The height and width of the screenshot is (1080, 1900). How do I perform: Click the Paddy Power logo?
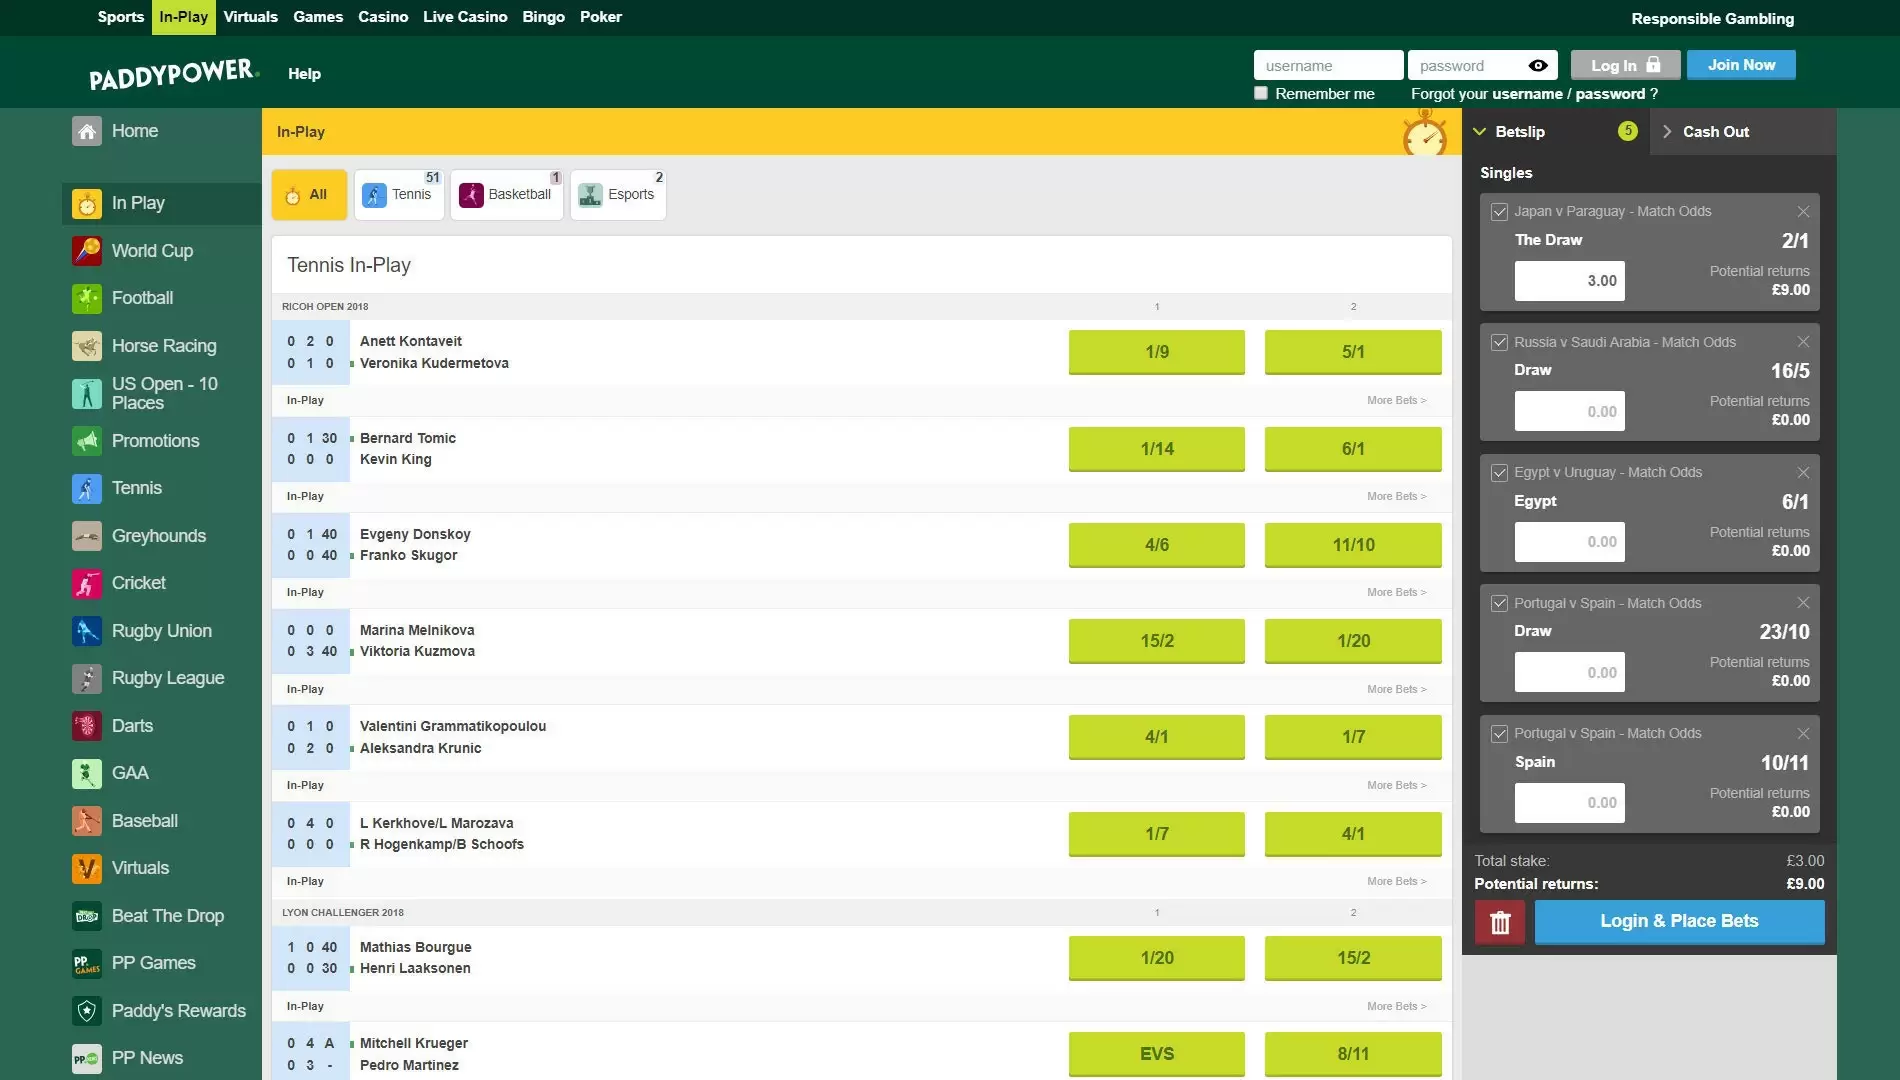[x=174, y=74]
